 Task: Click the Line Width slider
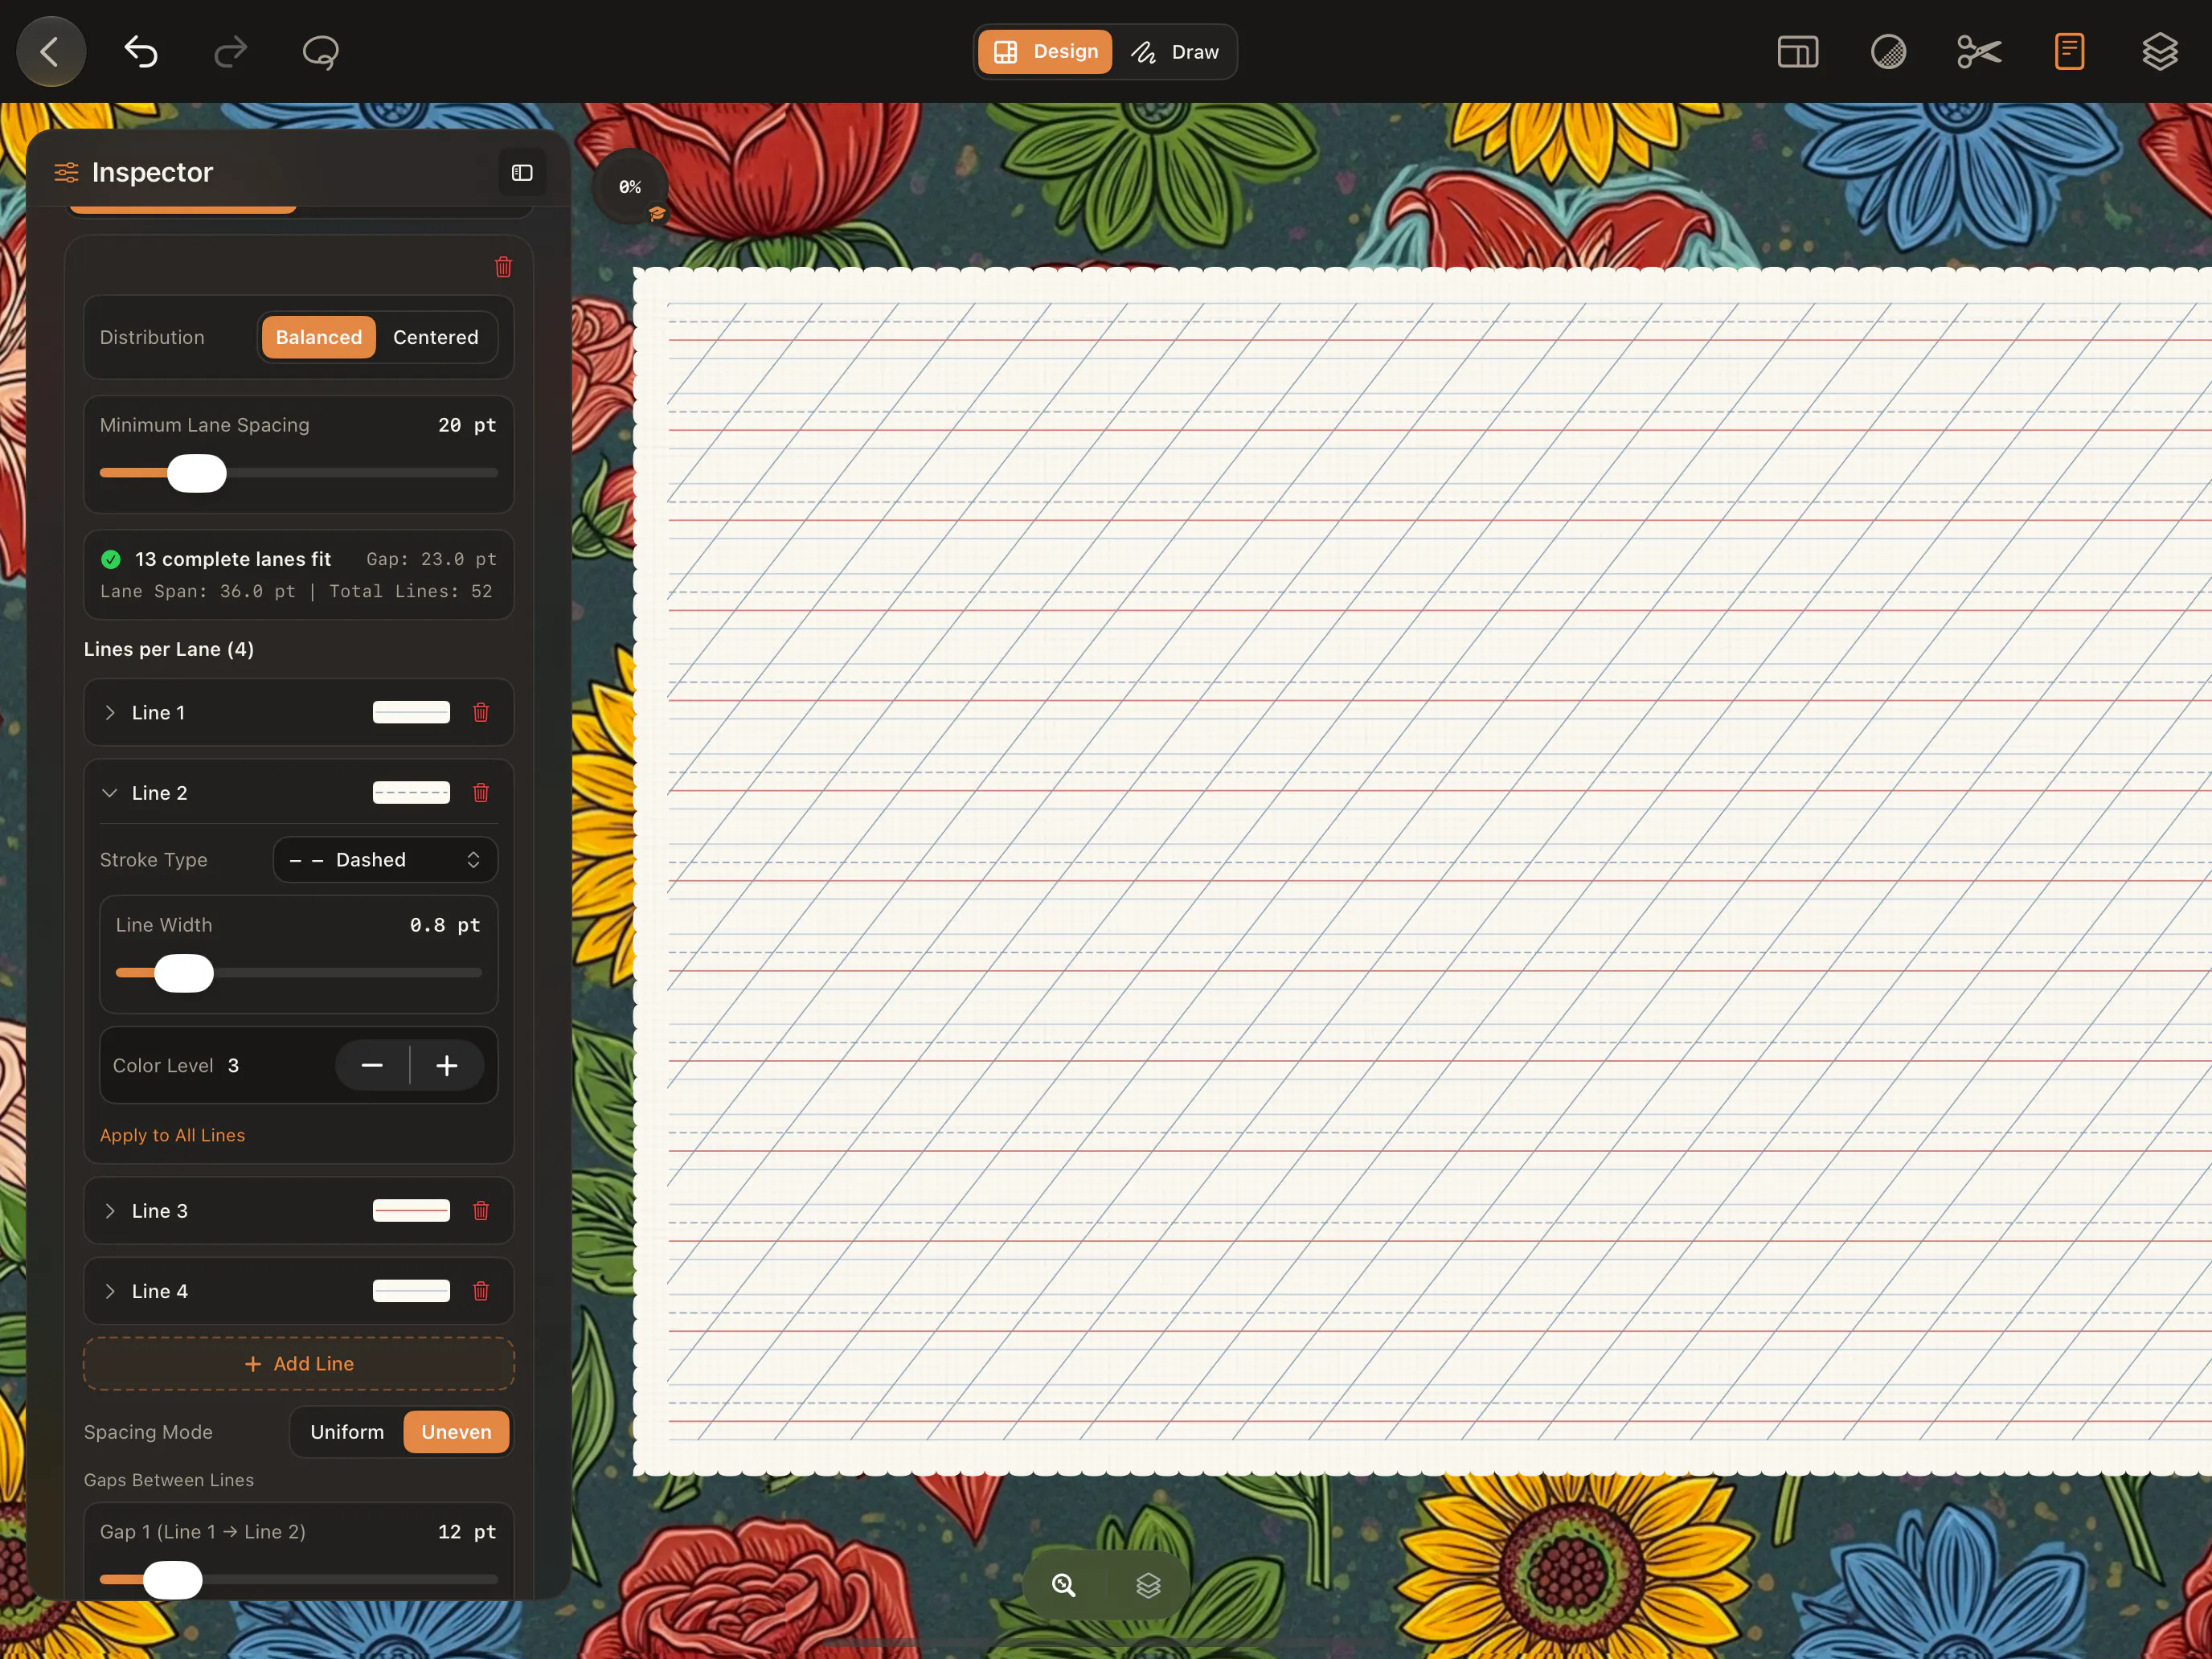[299, 973]
